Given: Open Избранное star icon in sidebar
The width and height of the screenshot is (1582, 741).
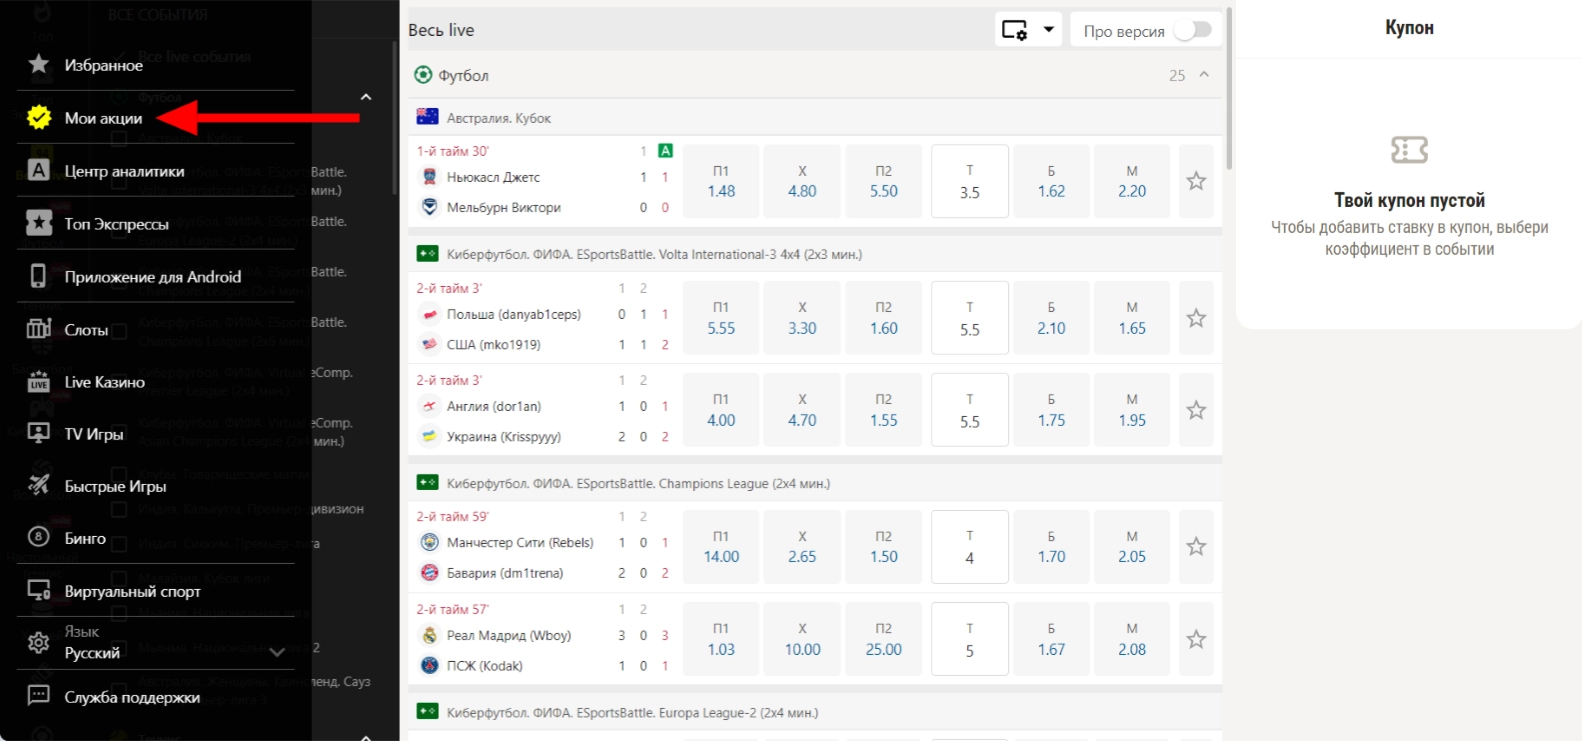Looking at the screenshot, I should [x=39, y=64].
